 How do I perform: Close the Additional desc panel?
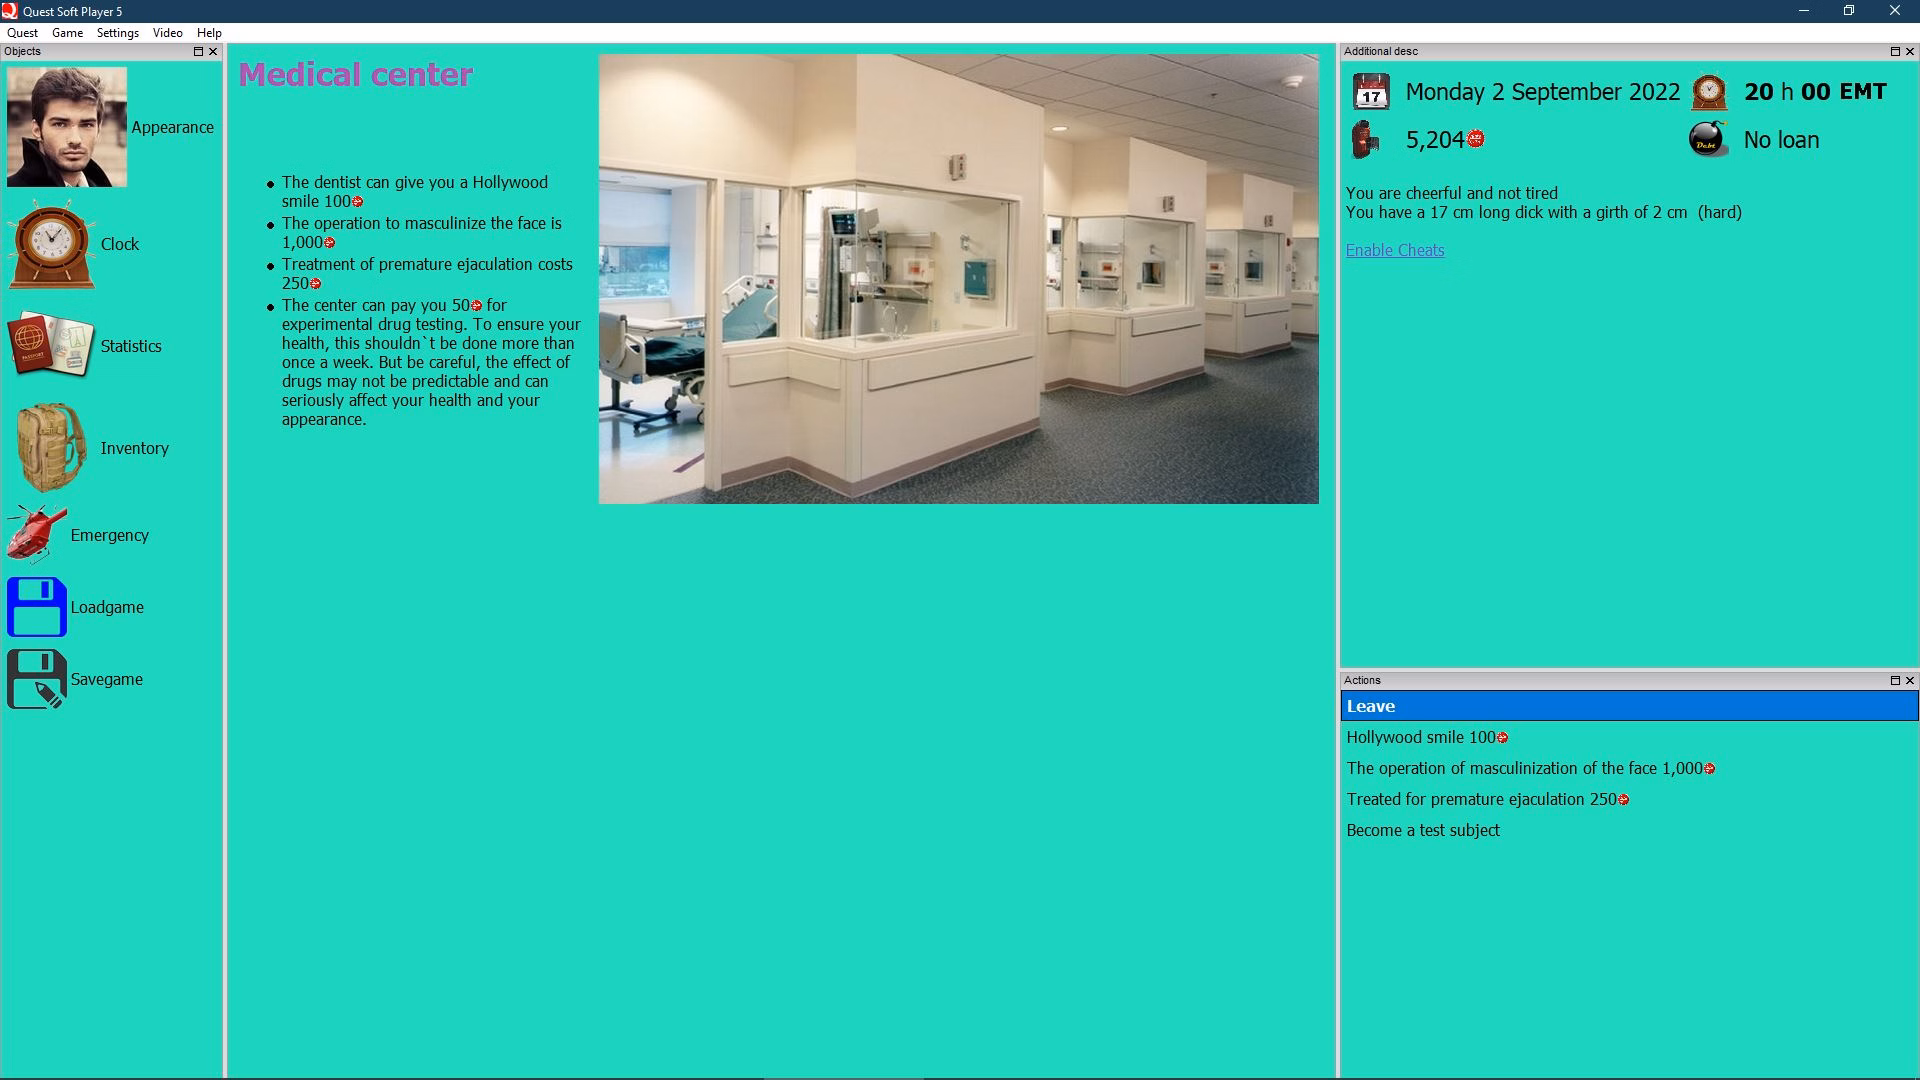(x=1910, y=51)
